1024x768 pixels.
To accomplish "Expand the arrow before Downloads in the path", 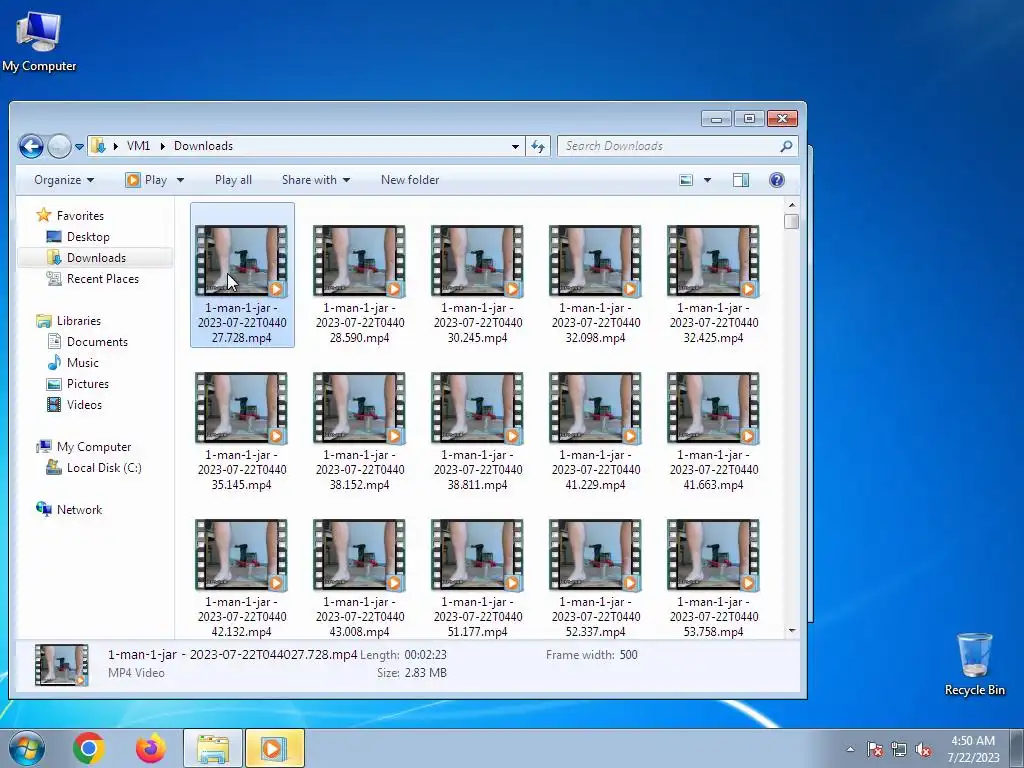I will (x=162, y=146).
